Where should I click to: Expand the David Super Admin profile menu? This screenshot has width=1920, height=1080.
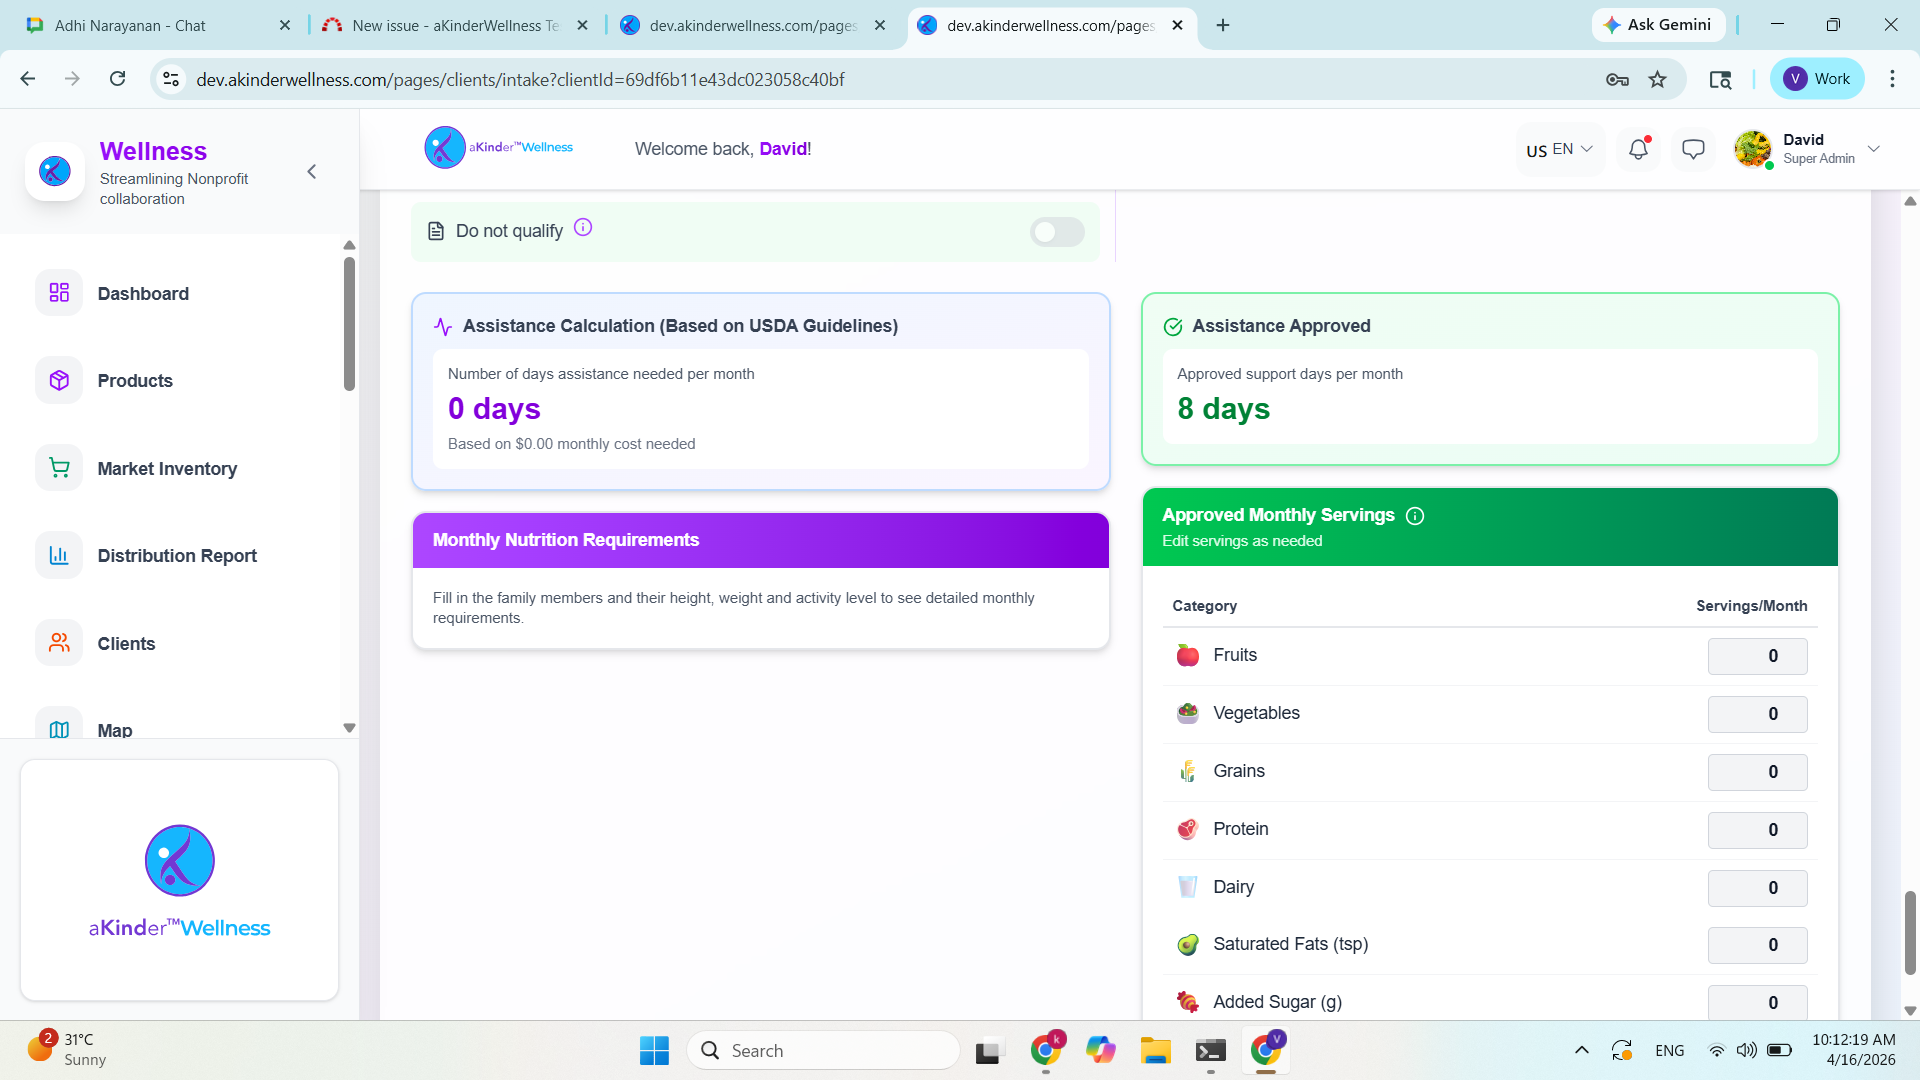[x=1873, y=149]
